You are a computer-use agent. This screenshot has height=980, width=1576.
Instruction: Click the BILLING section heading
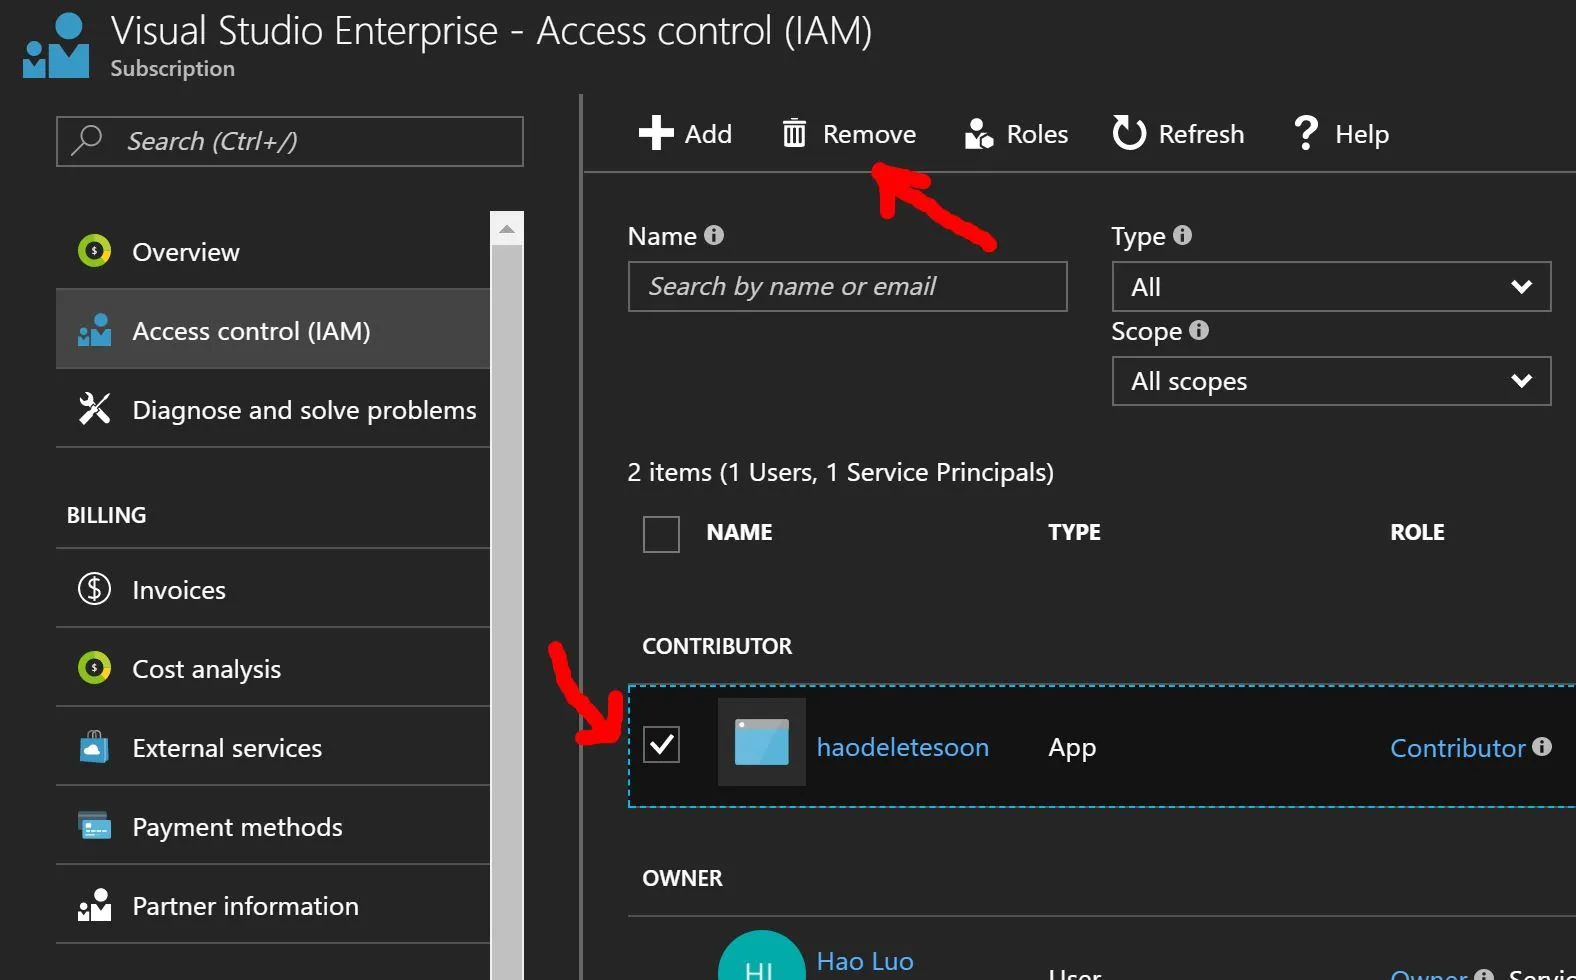(x=106, y=515)
